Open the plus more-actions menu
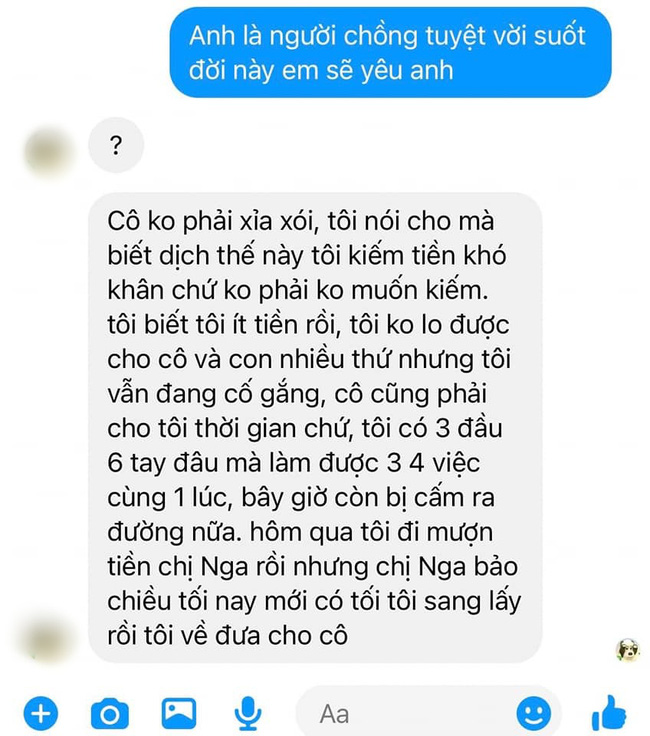650x736 pixels. click(x=41, y=714)
